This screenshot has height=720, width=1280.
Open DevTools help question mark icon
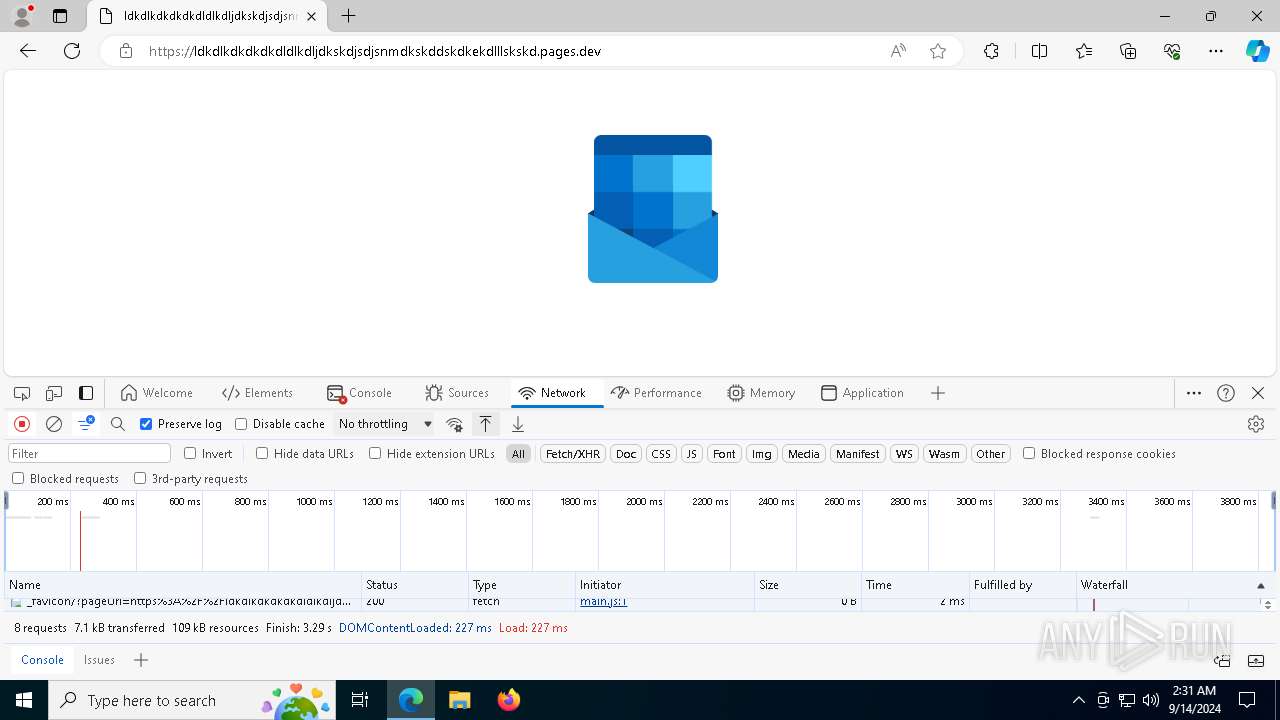pyautogui.click(x=1226, y=393)
